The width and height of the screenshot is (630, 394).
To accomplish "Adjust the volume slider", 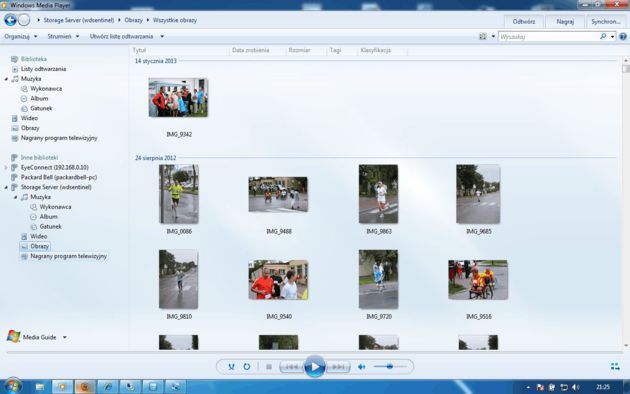I will pos(389,366).
